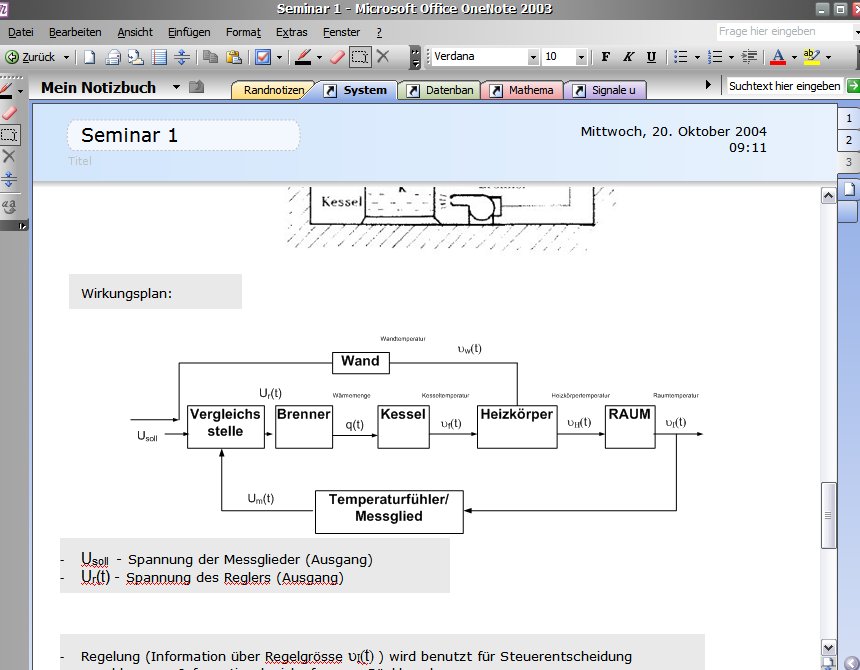The image size is (860, 670).
Task: Create a new page with the blank page icon
Action: 89,57
